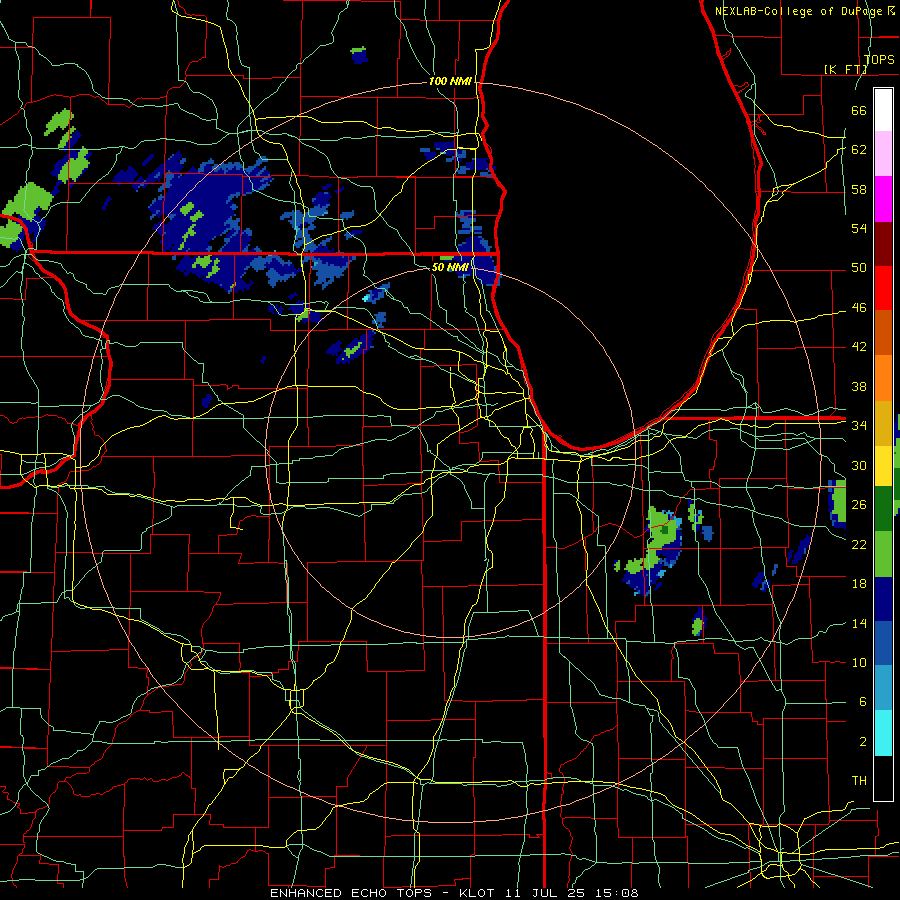Image resolution: width=900 pixels, height=900 pixels.
Task: Click the 'KLOT' radar site identifier
Action: pyautogui.click(x=479, y=893)
